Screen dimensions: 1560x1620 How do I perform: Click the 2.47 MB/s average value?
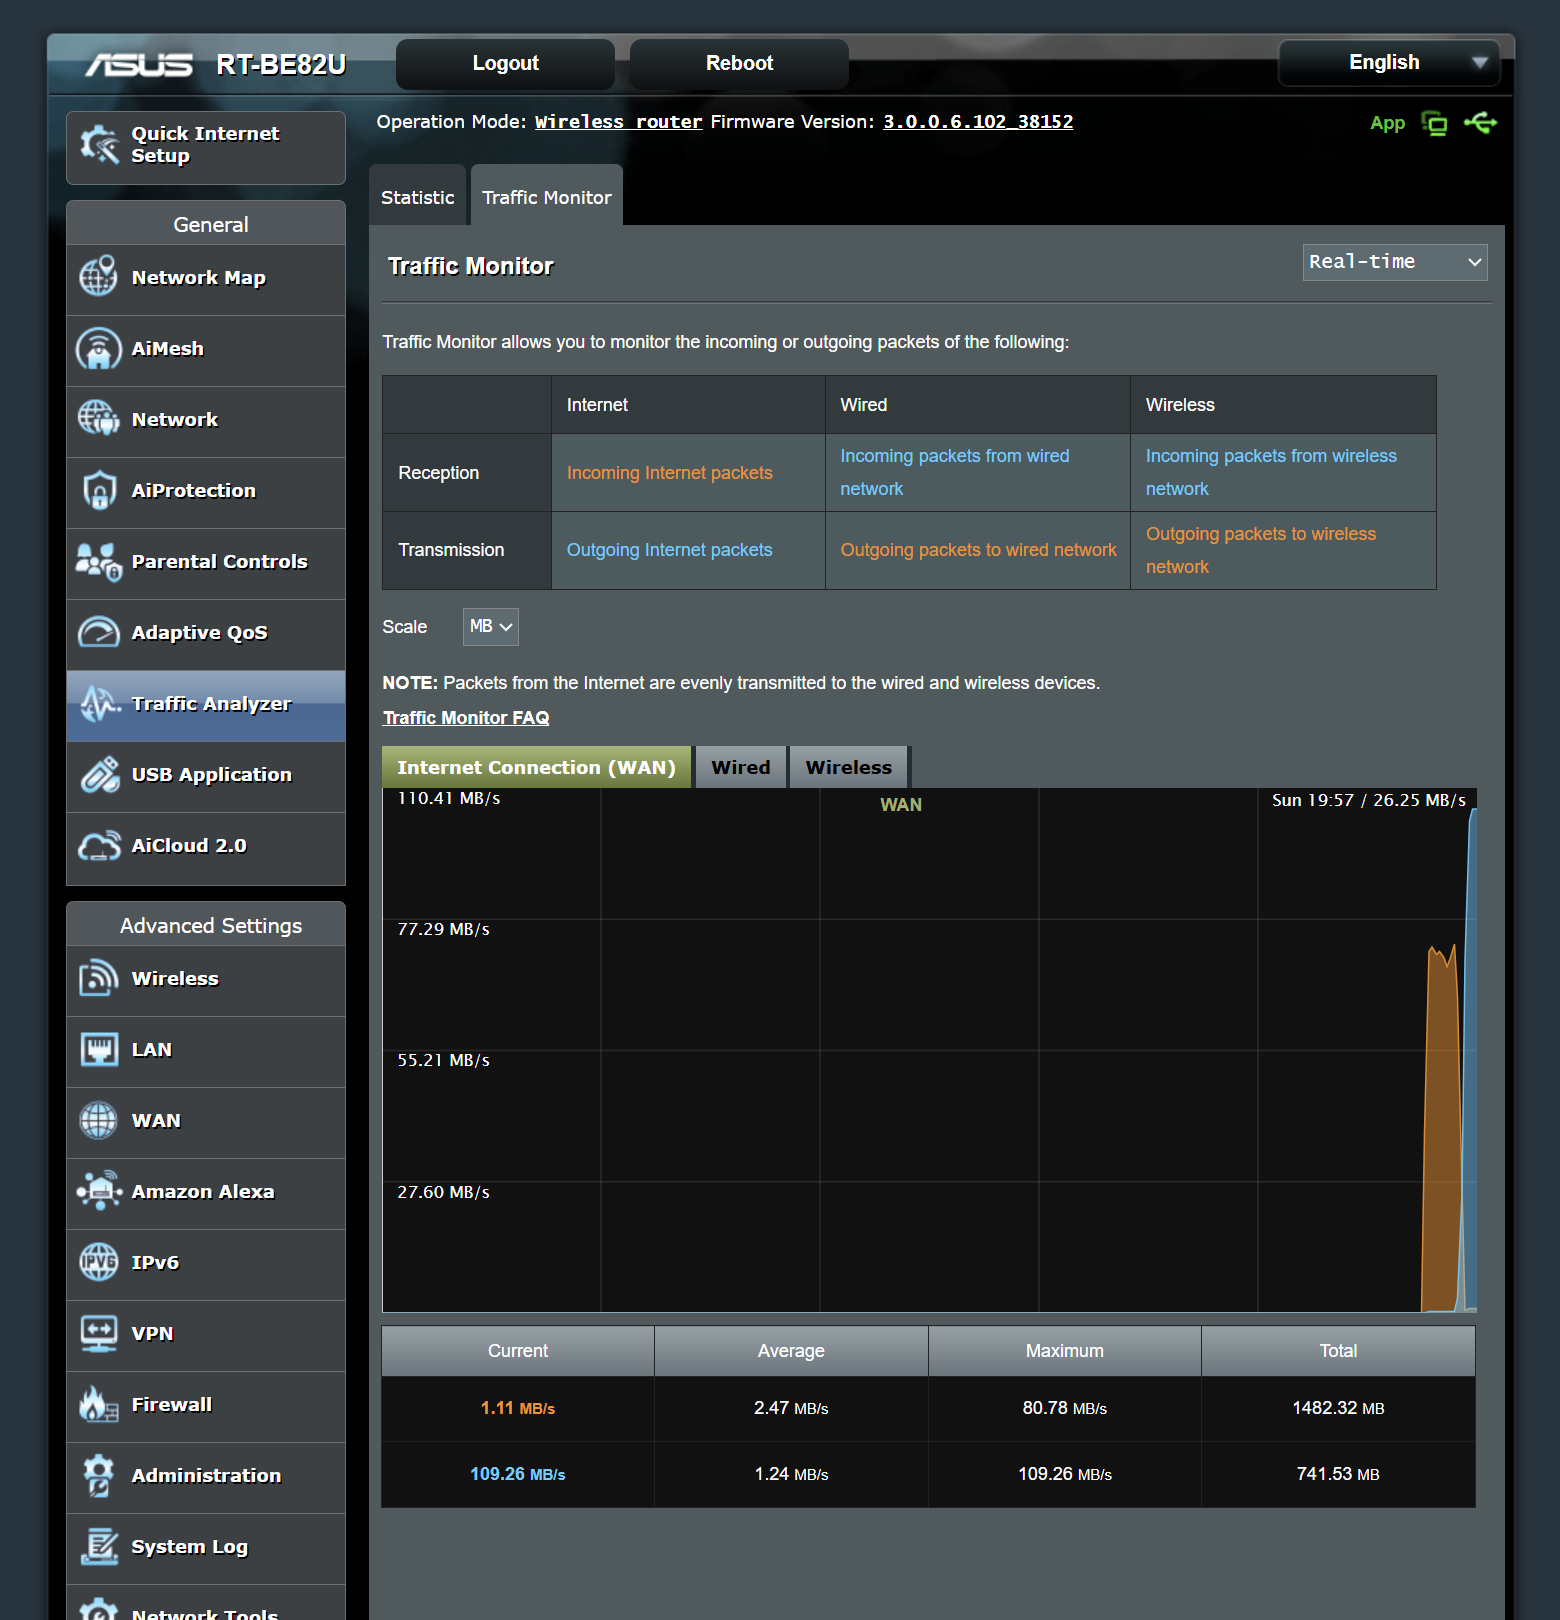[x=791, y=1408]
